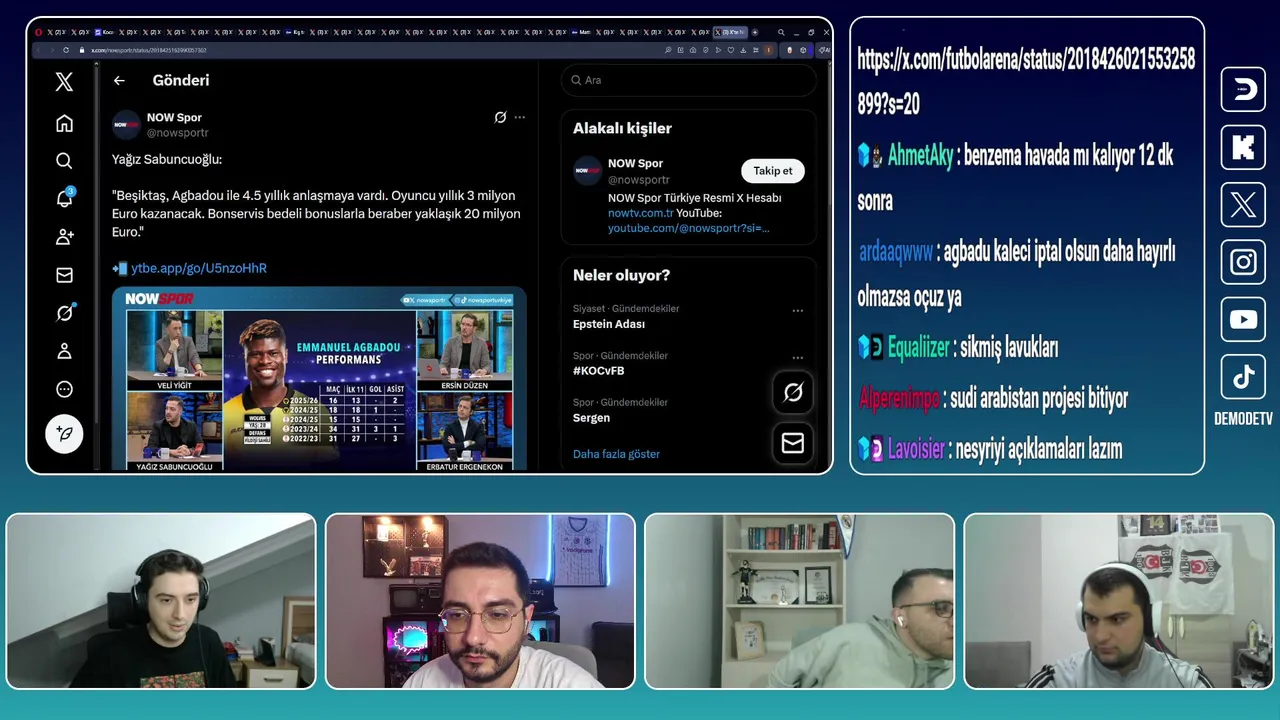Click the Alakalı kişiler heading

(622, 128)
